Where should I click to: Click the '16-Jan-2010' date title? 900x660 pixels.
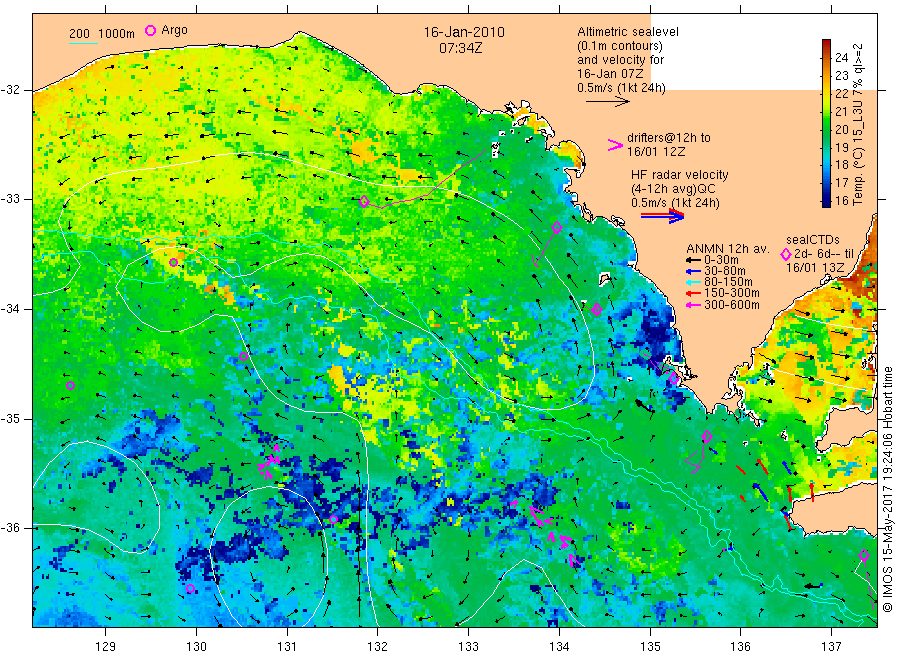pos(464,32)
